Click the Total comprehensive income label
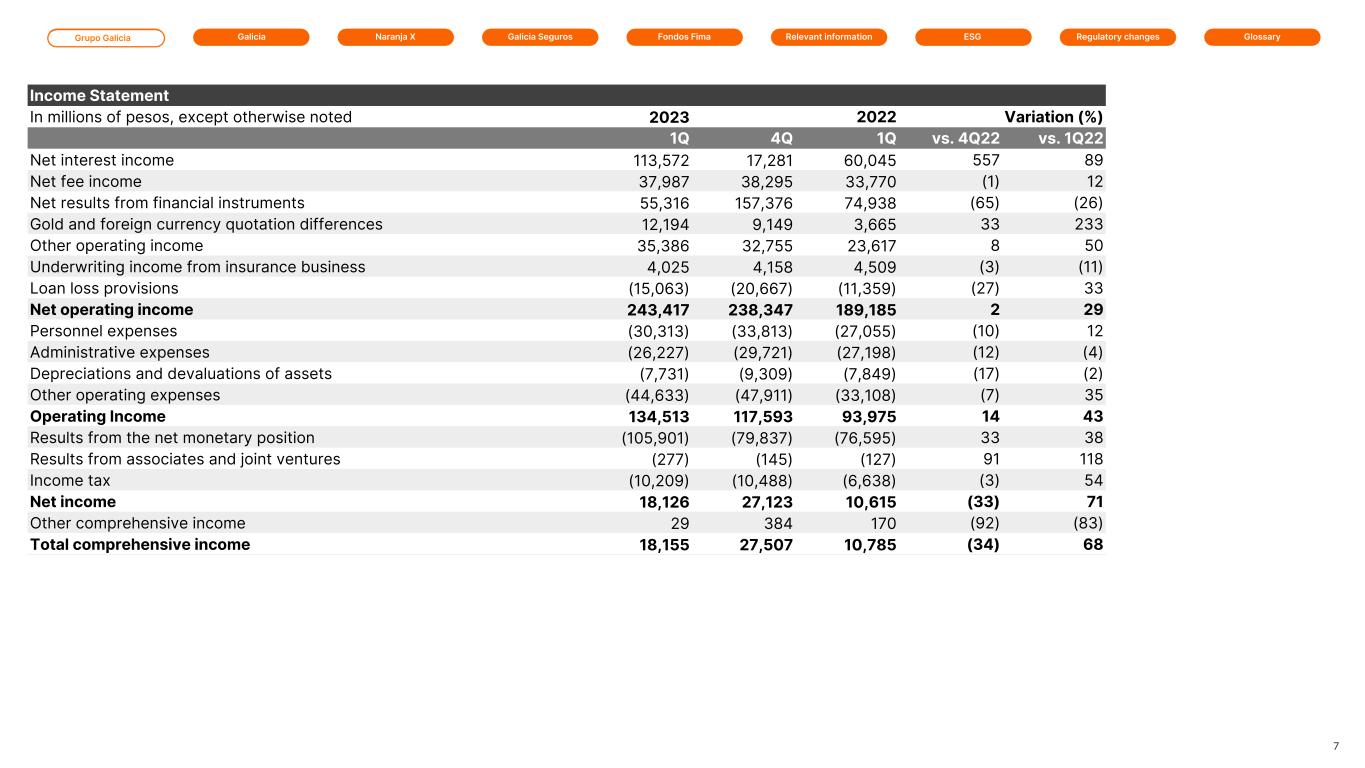This screenshot has width=1365, height=768. click(140, 545)
